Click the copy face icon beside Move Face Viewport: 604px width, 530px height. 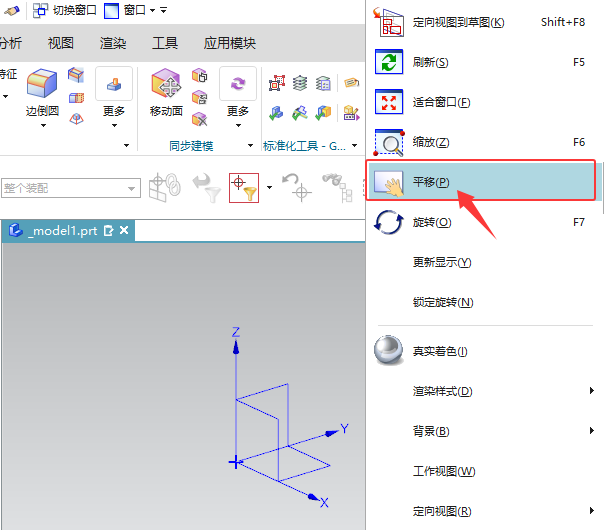coord(200,75)
